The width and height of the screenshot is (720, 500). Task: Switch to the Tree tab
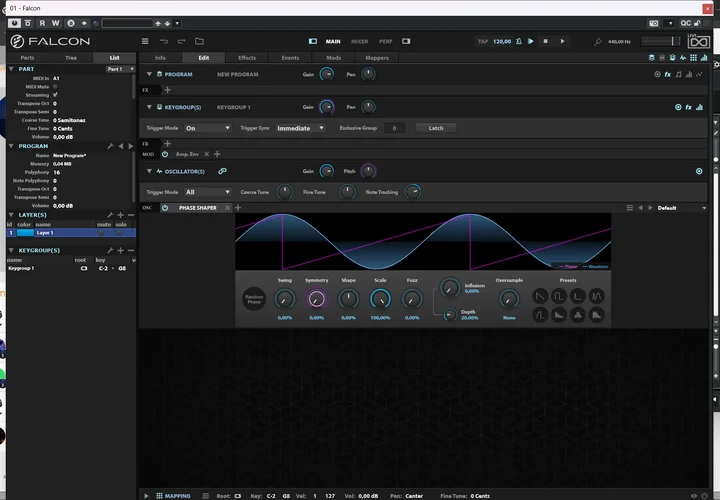[x=69, y=58]
